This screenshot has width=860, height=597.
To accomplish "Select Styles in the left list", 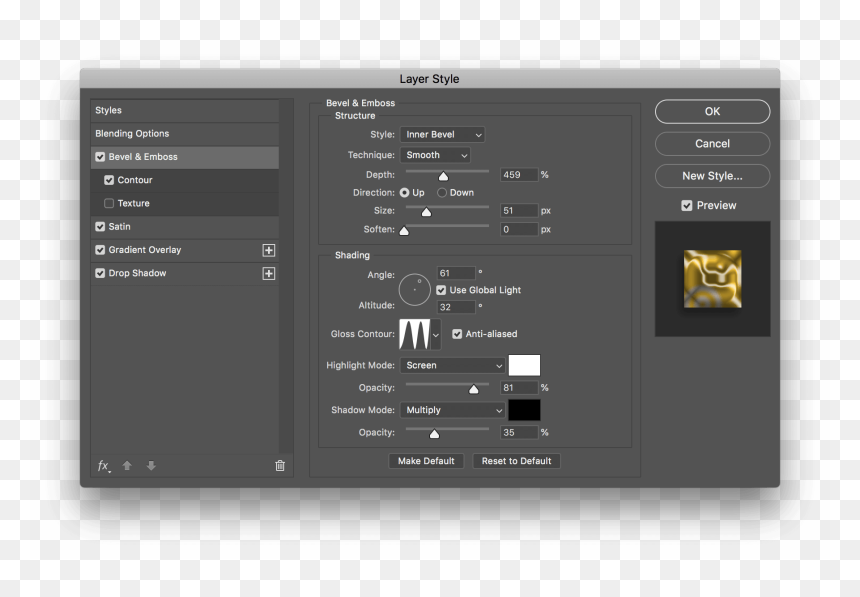I will point(185,110).
